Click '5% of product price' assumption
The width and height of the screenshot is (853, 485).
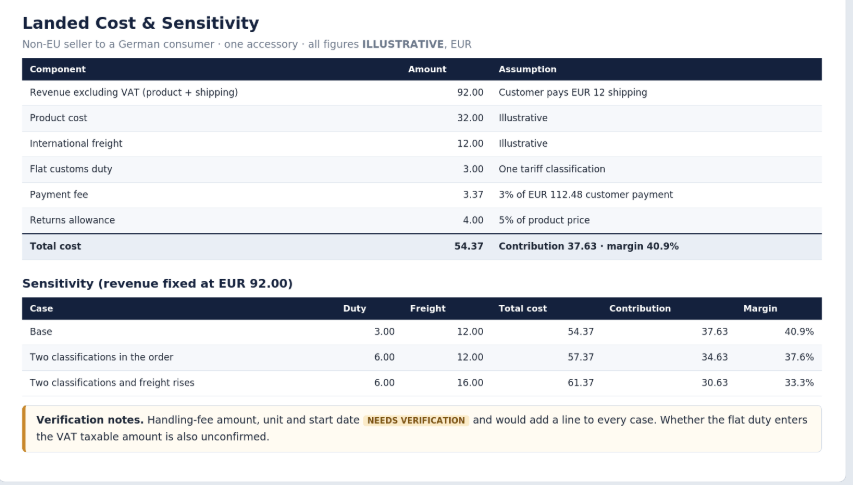pos(544,220)
